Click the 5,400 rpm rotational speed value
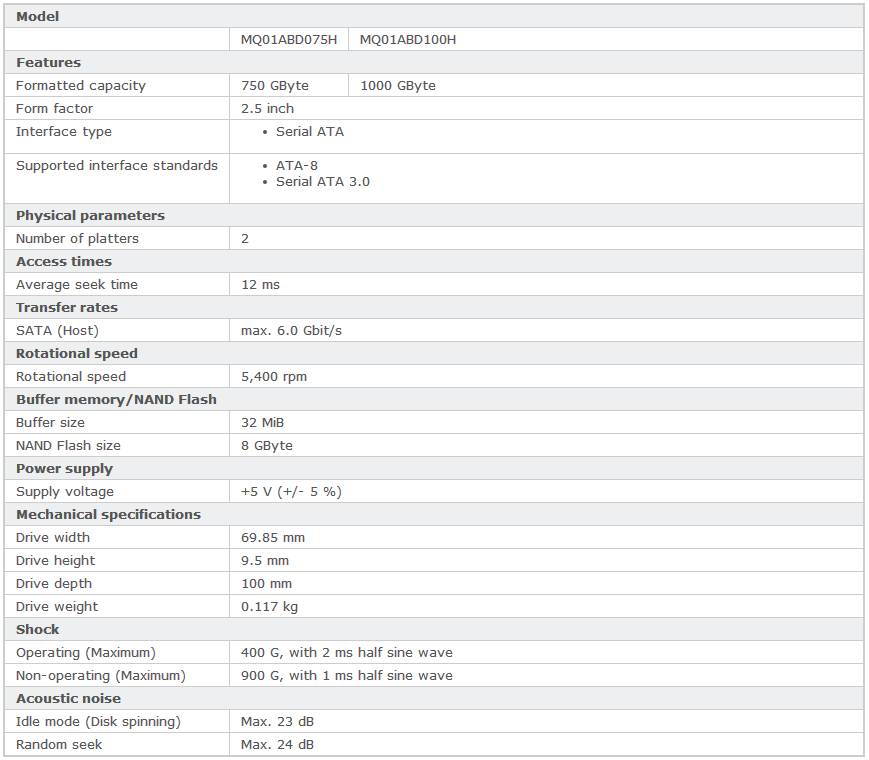Viewport: 869px width, 760px height. tap(274, 377)
